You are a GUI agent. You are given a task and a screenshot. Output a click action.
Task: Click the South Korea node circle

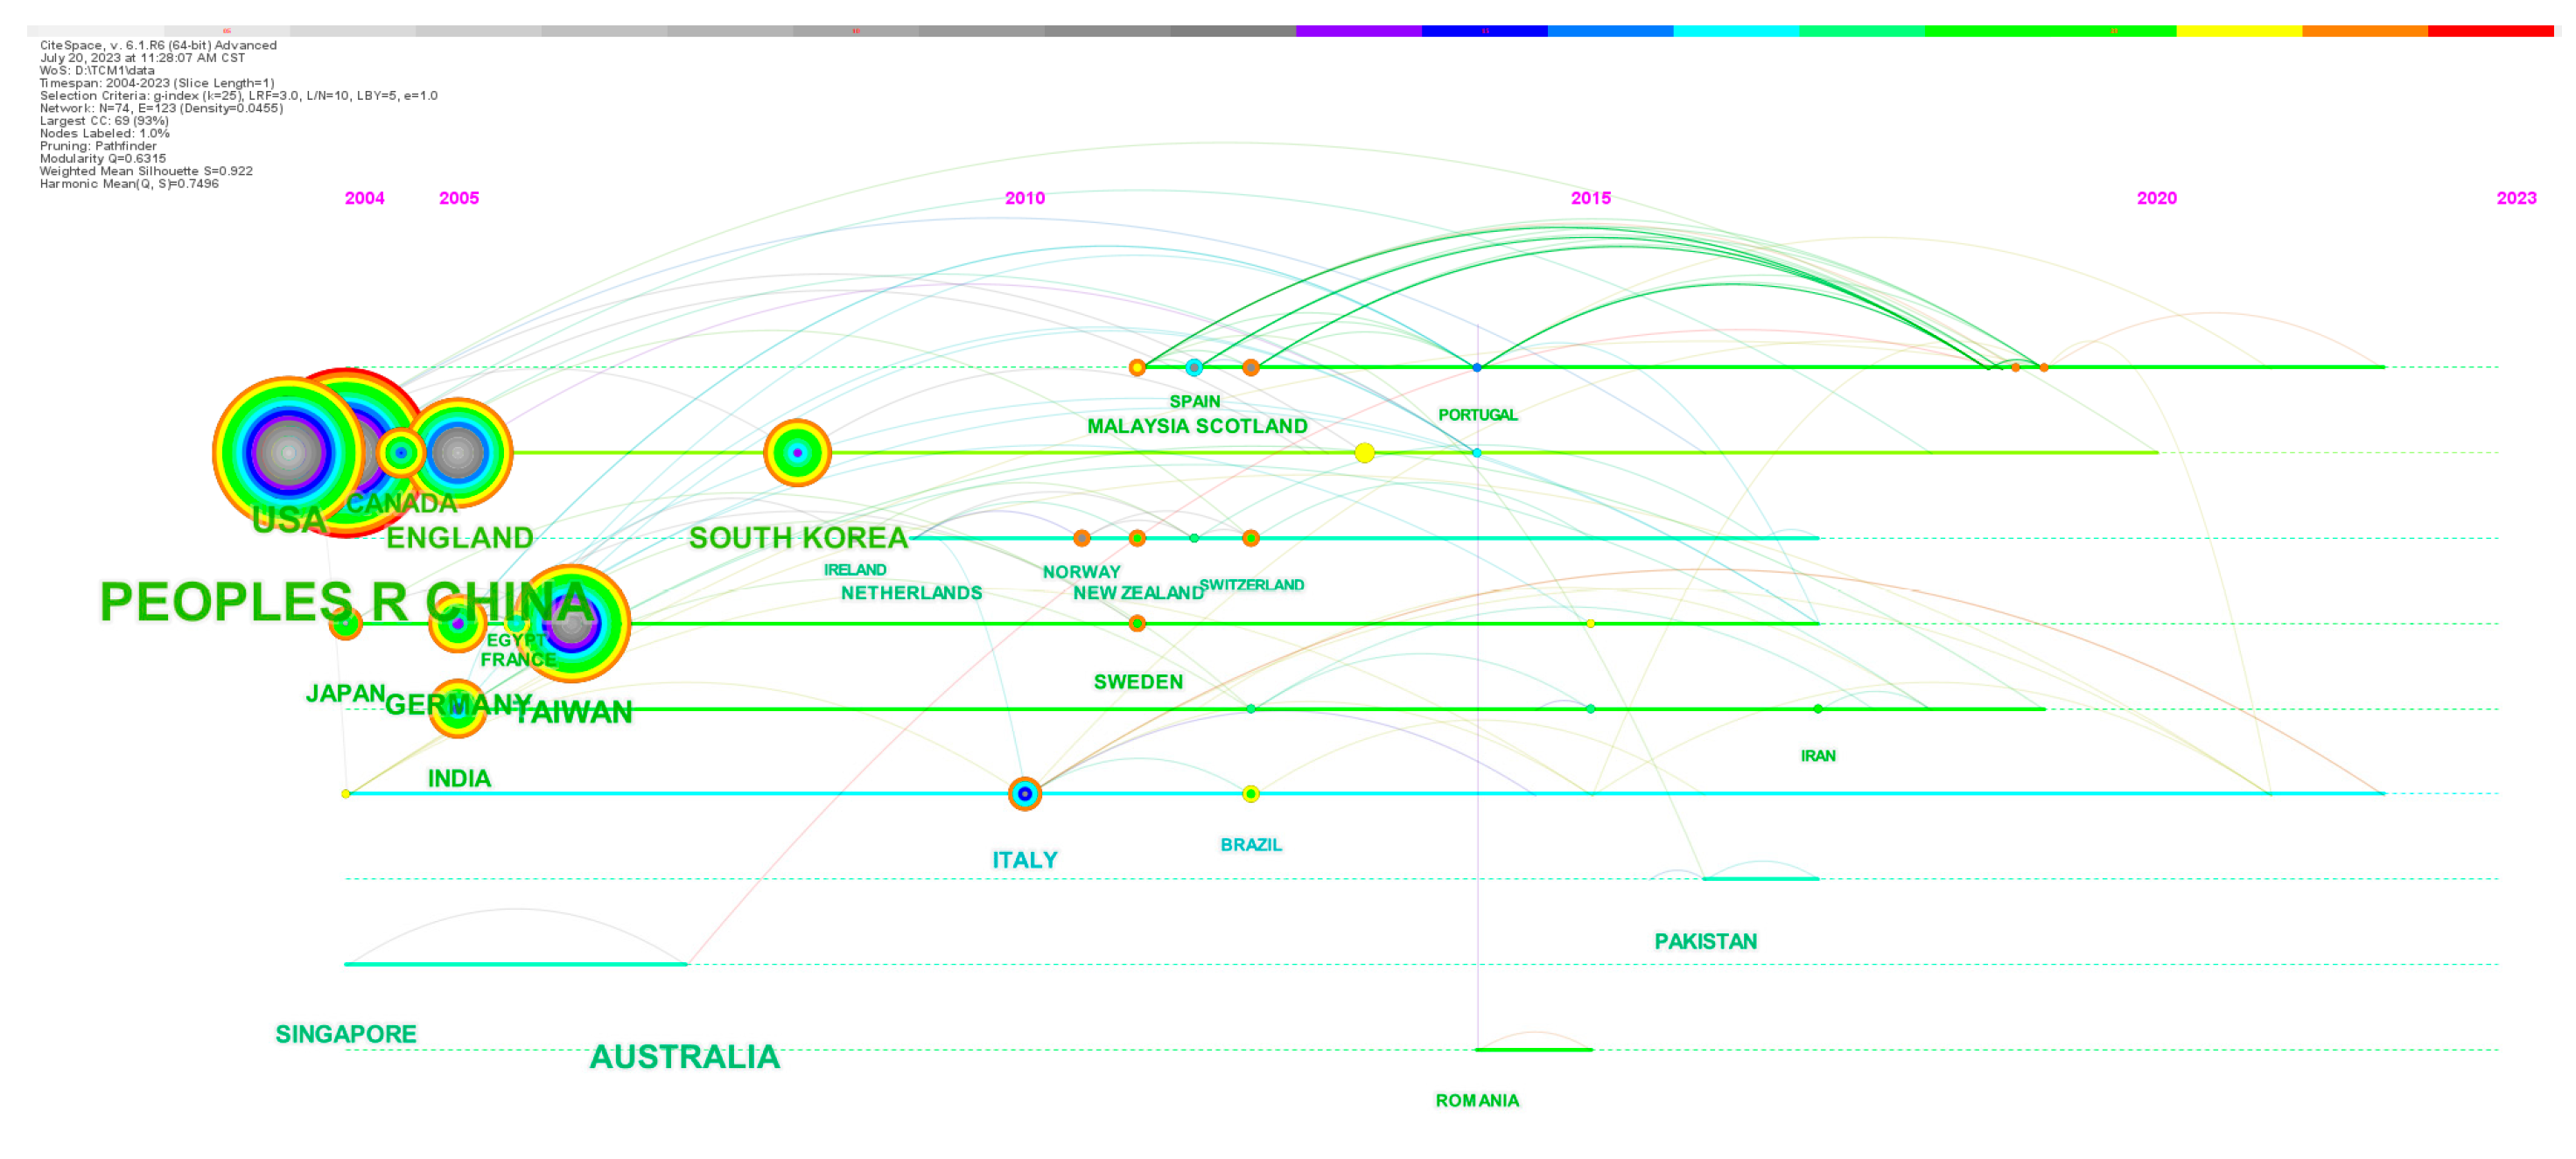(797, 453)
